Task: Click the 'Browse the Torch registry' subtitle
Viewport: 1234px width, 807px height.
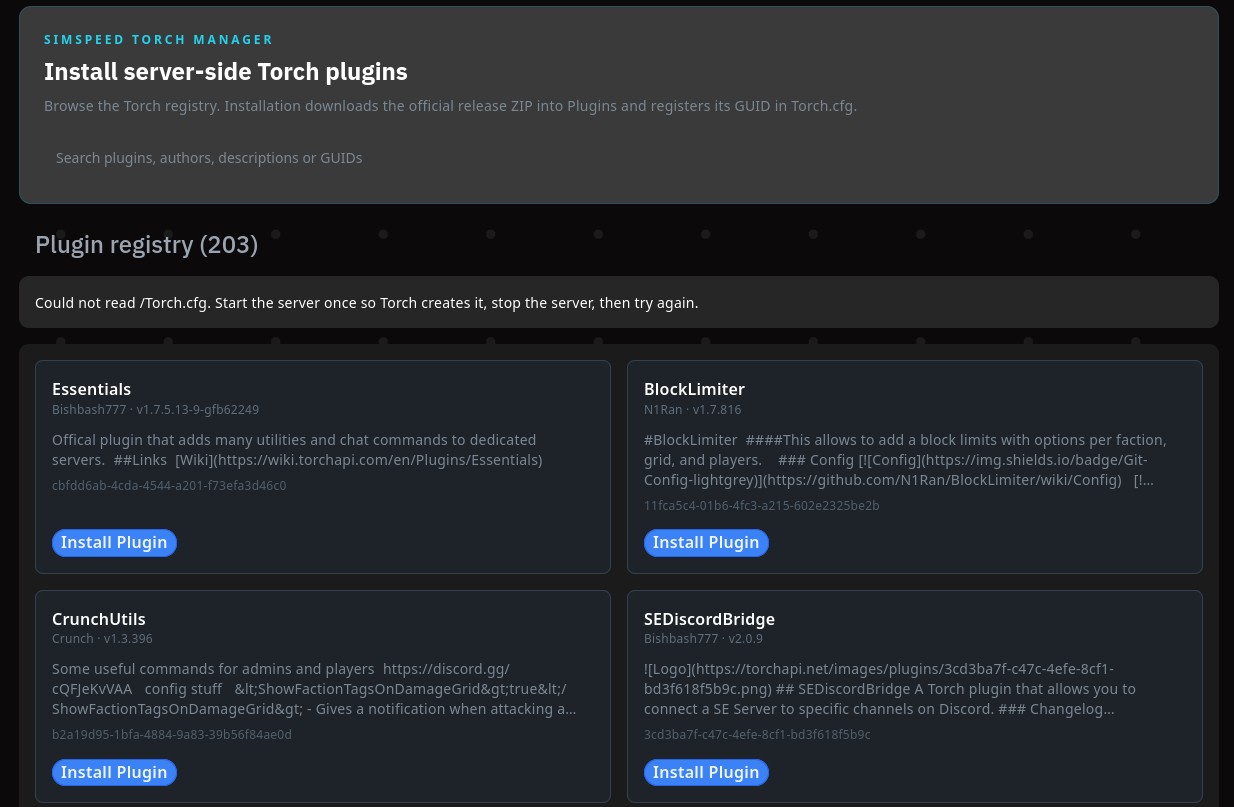Action: pos(450,105)
